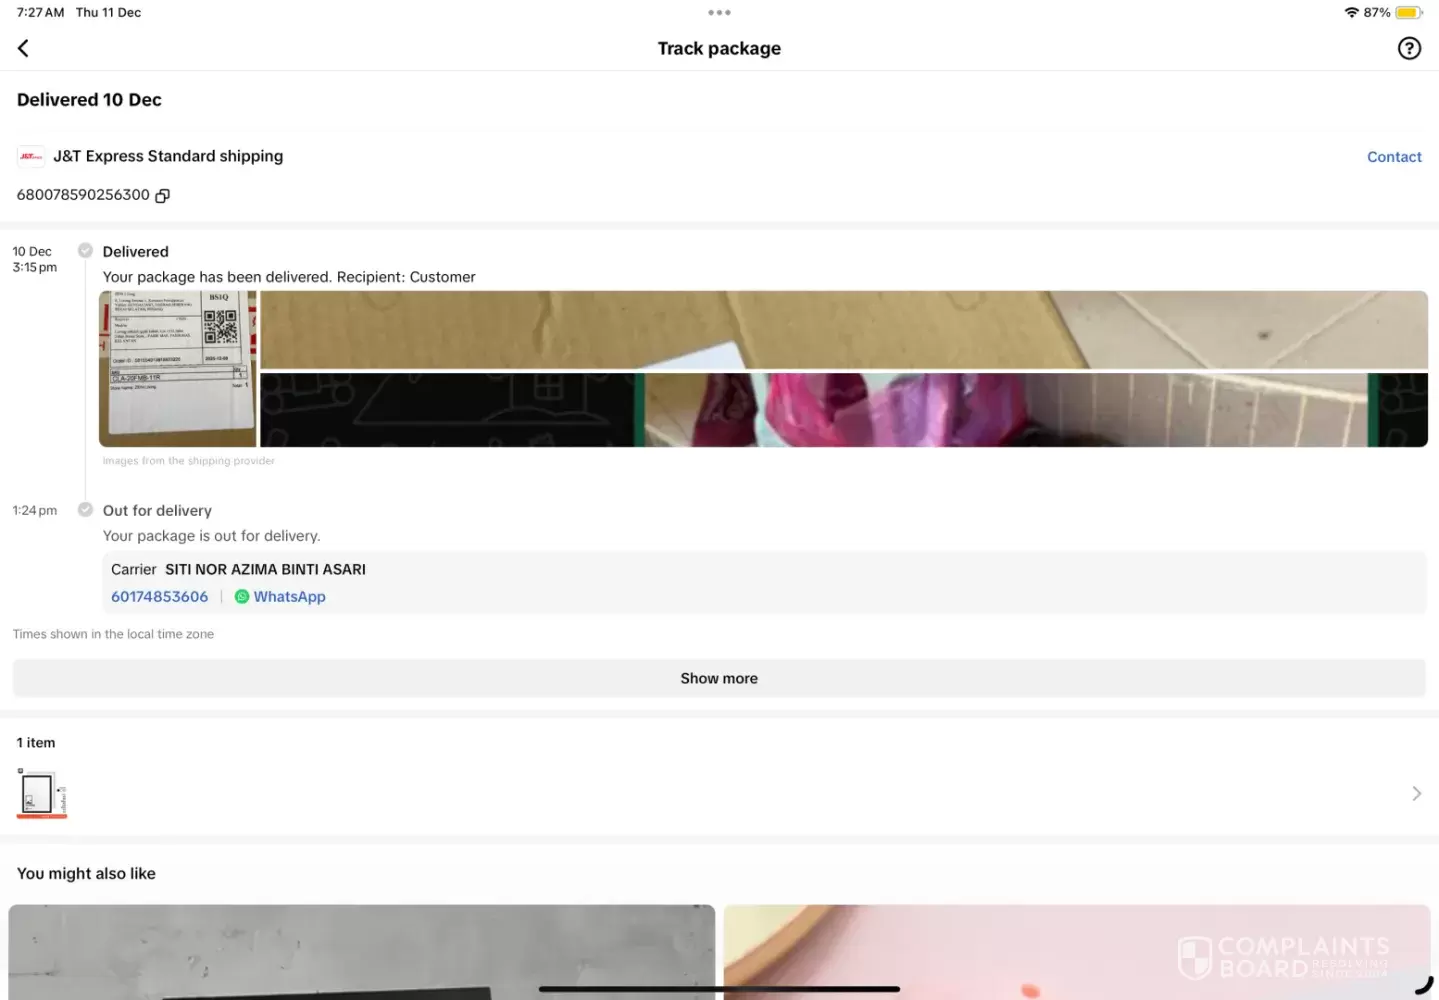Tap the J&T Express carrier logo
This screenshot has height=1000, width=1439.
pos(31,156)
